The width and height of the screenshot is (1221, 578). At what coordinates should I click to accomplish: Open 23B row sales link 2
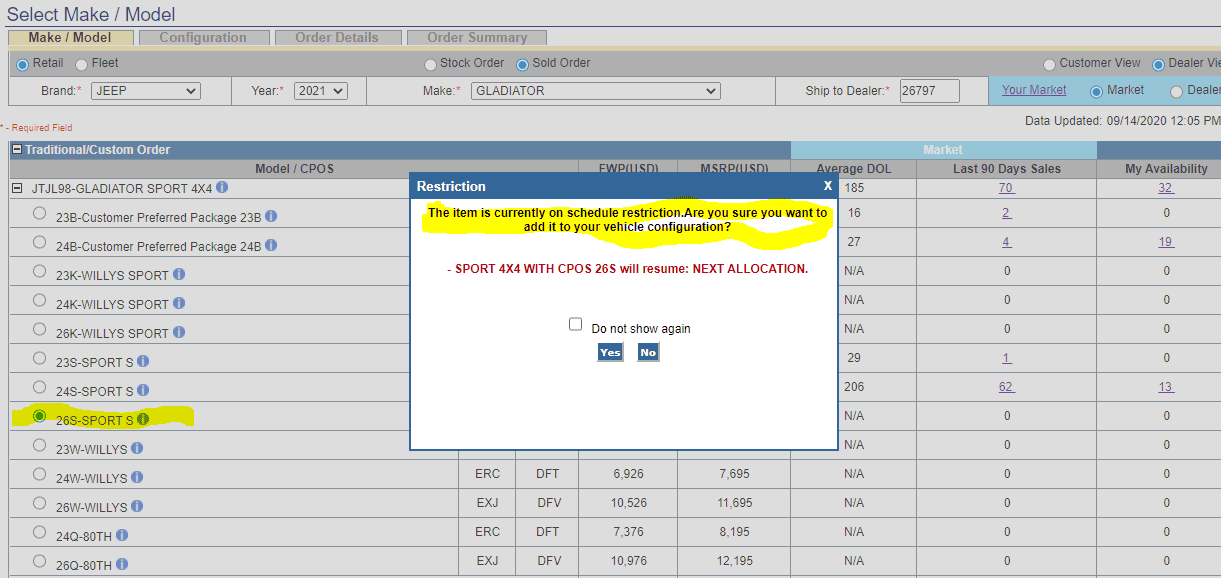coord(1006,213)
